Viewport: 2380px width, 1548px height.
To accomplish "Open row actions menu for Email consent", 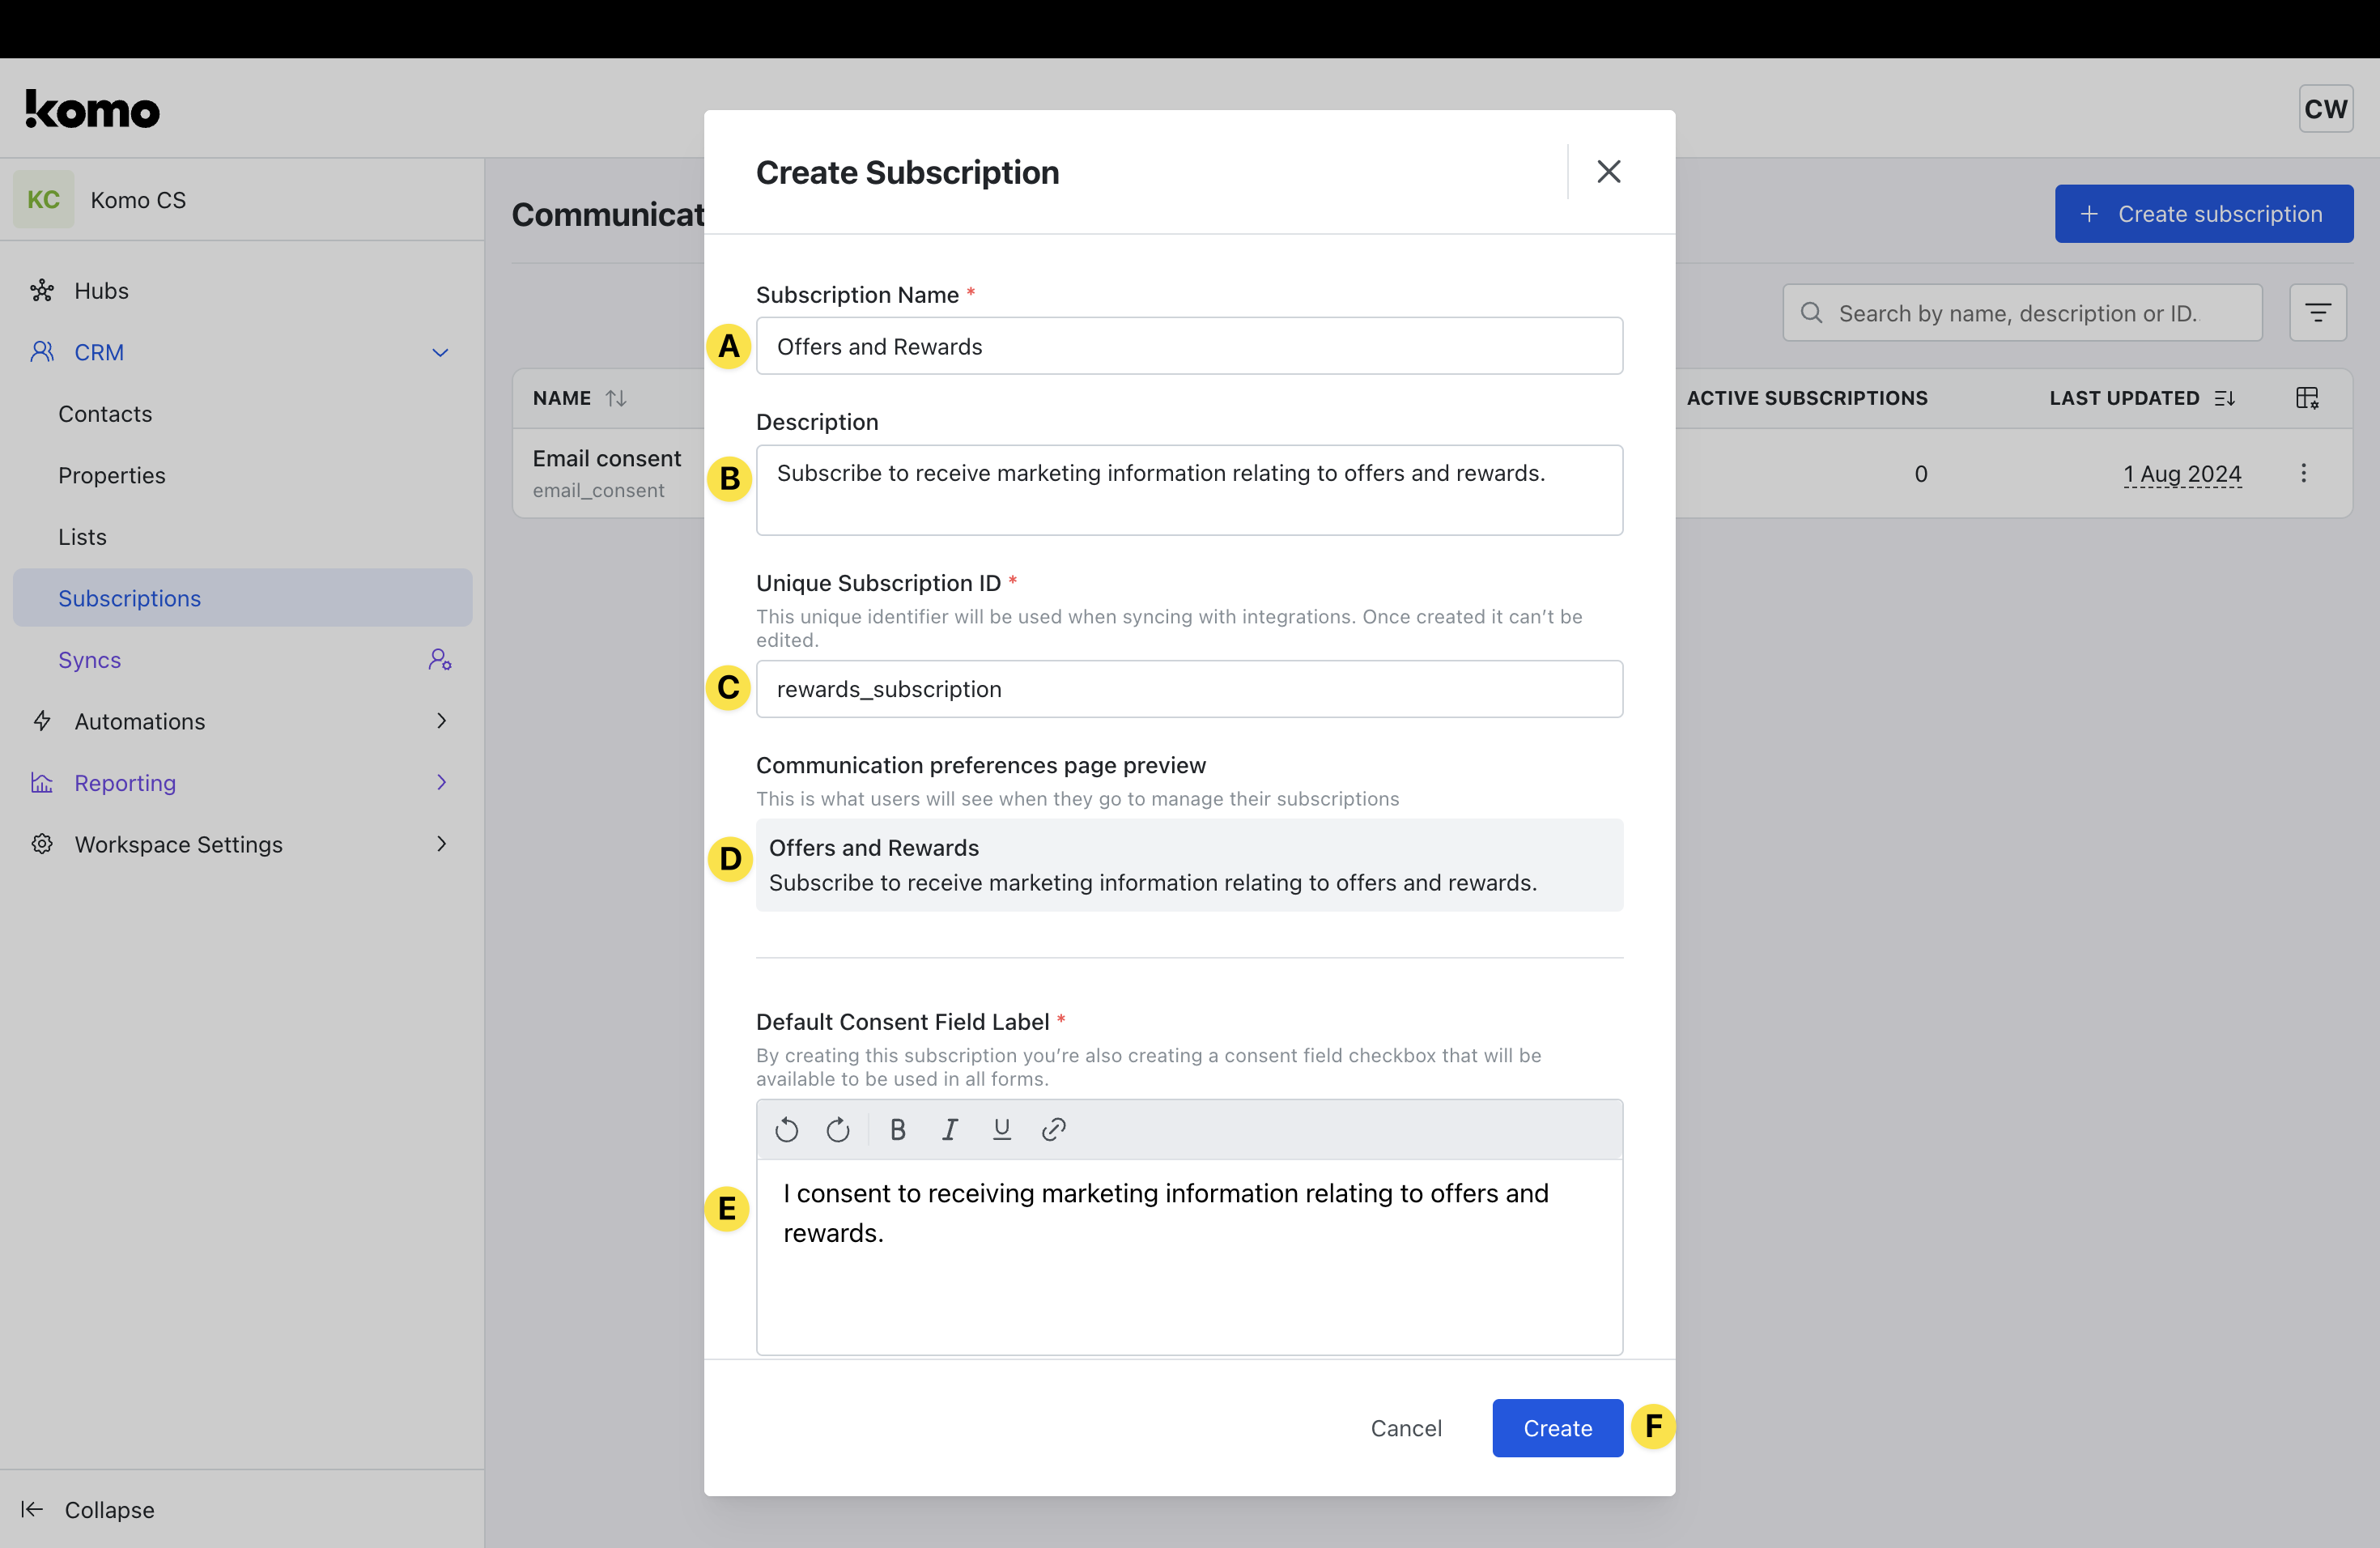I will click(x=2303, y=473).
